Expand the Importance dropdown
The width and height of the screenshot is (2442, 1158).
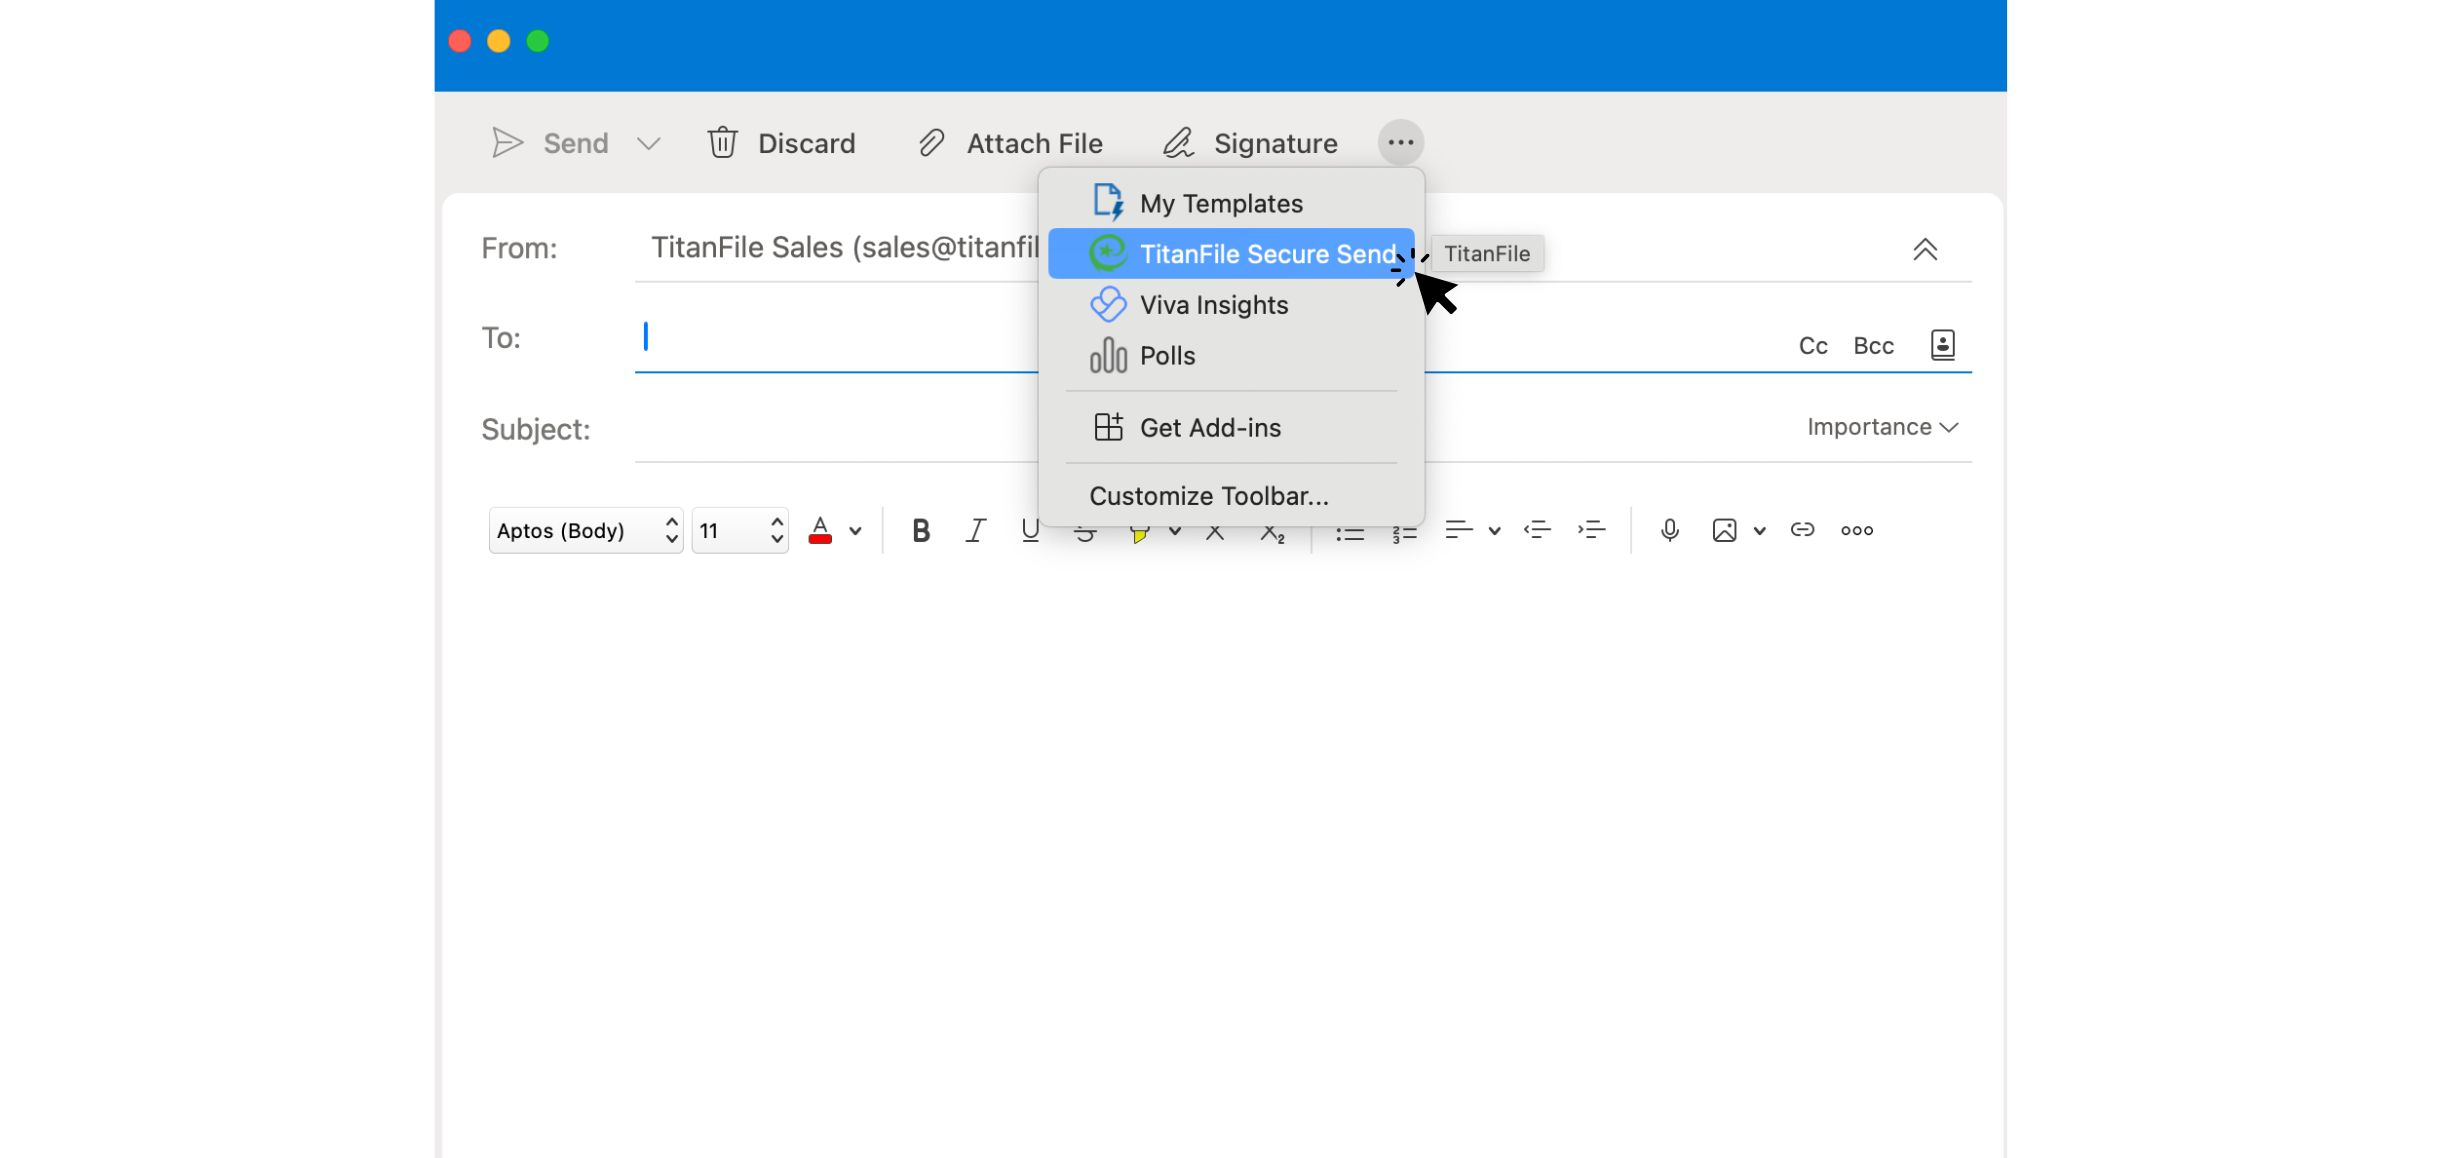(1882, 427)
